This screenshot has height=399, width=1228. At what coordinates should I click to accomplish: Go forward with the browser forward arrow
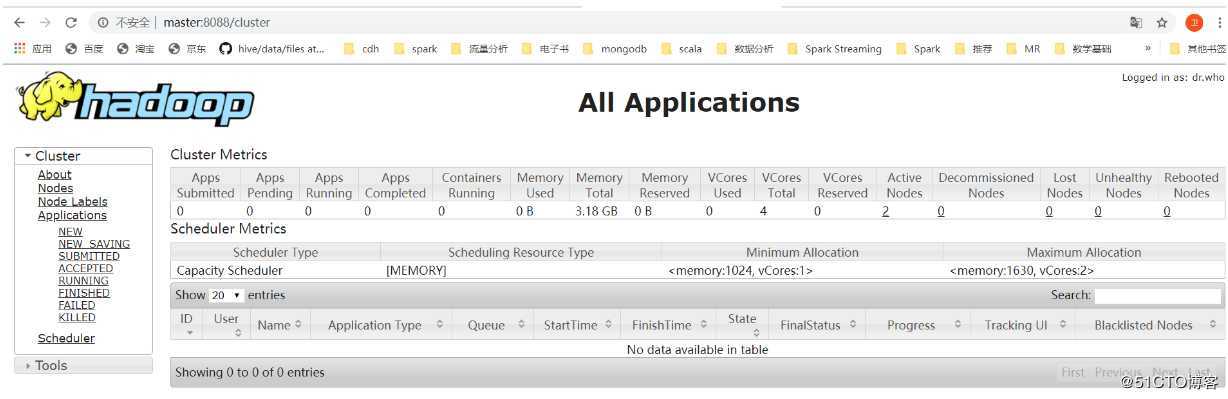[x=45, y=22]
